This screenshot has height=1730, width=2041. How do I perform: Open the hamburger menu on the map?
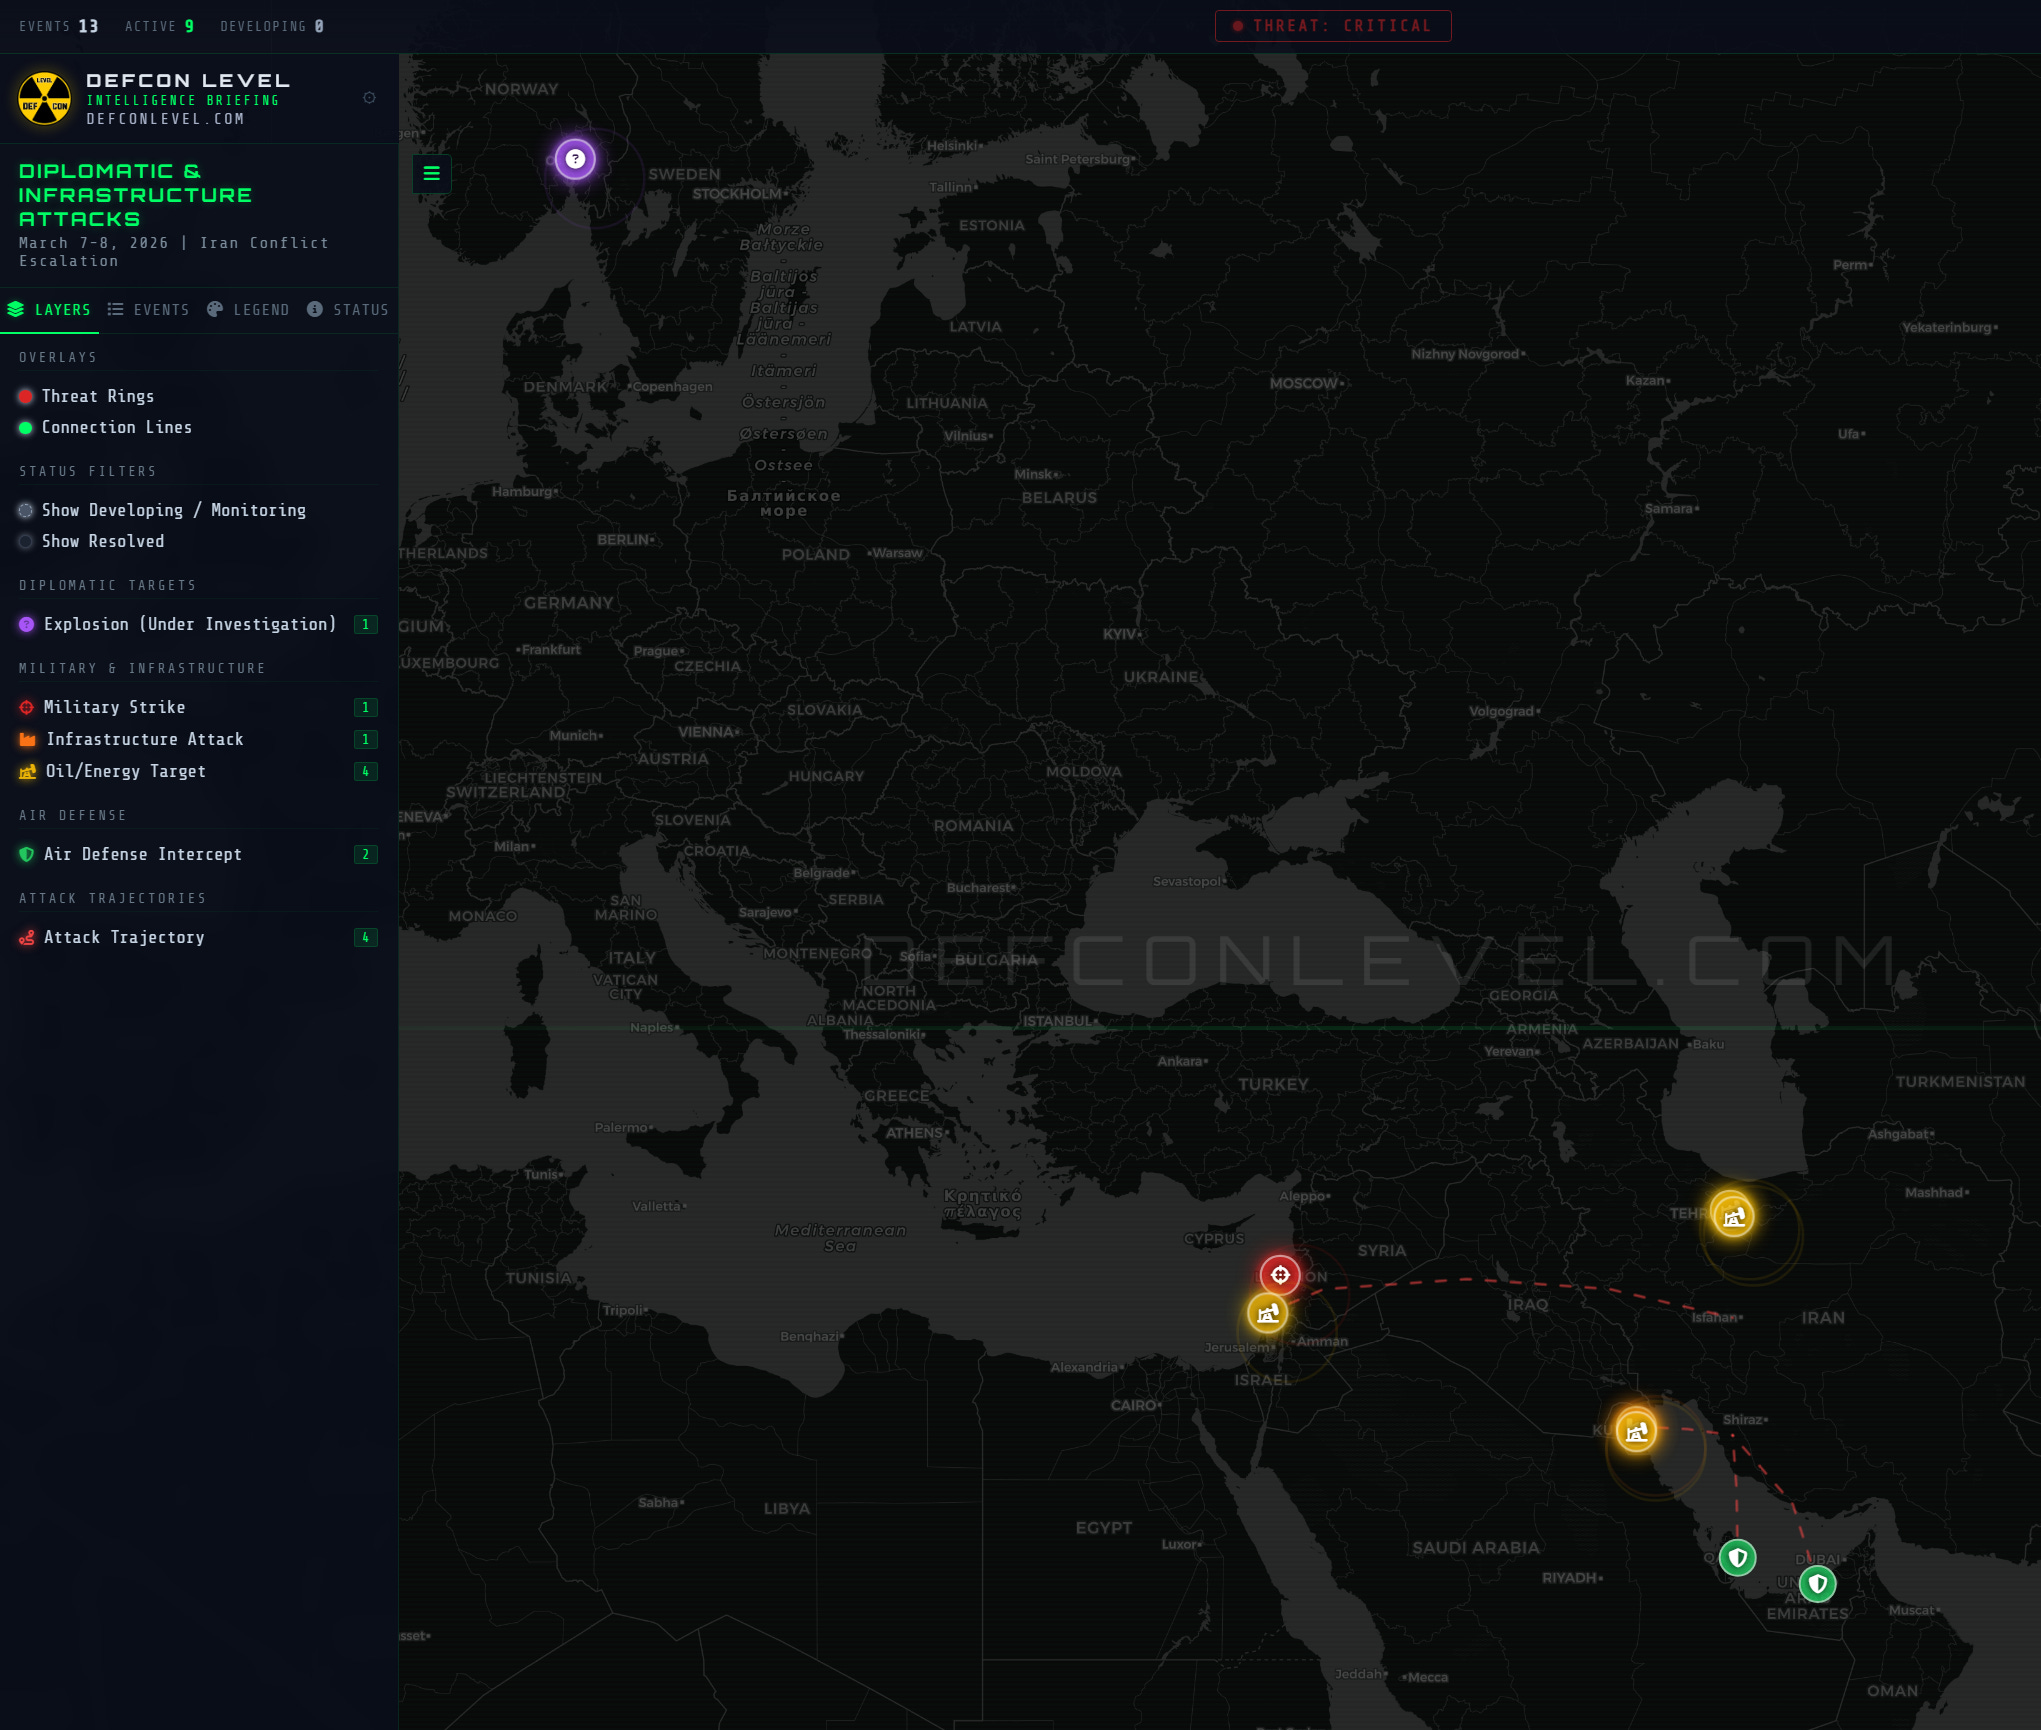432,173
